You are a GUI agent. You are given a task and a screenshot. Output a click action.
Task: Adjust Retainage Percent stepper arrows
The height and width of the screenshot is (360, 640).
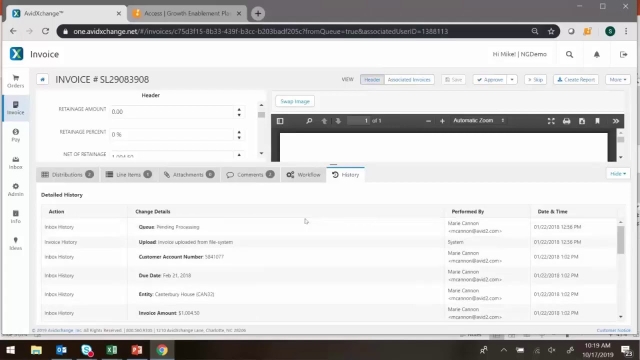(239, 135)
